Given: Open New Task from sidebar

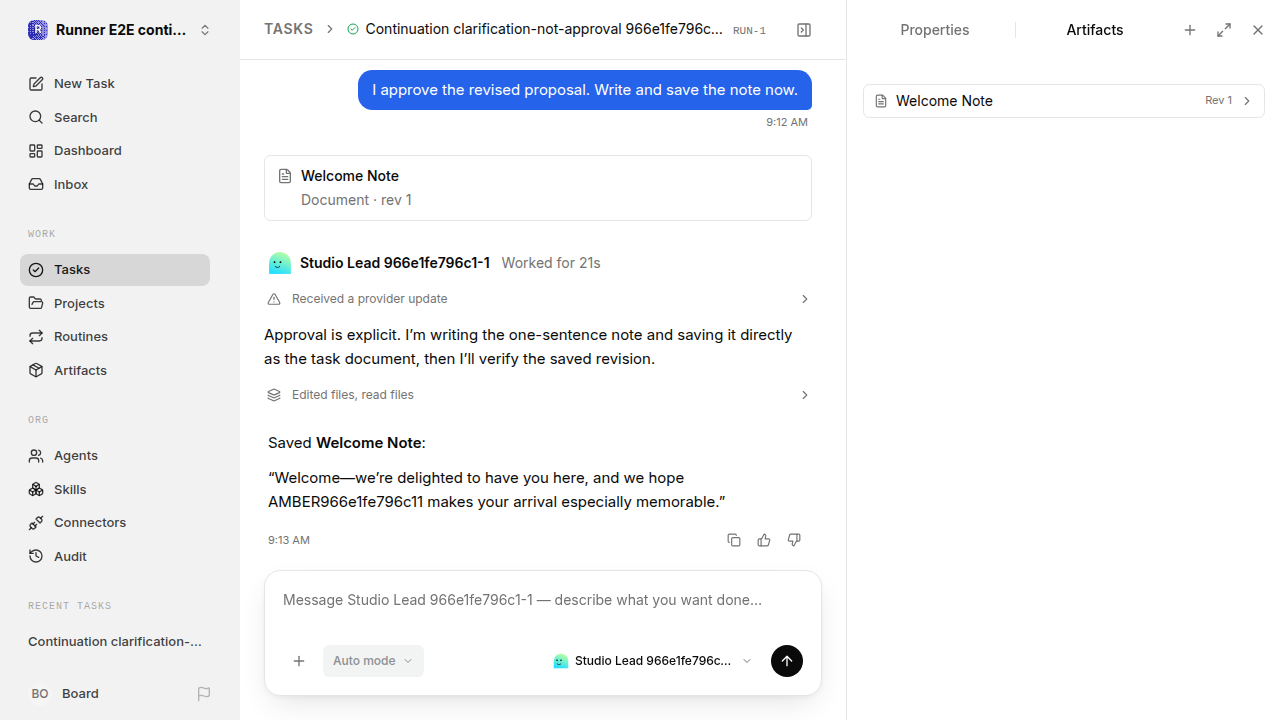Looking at the screenshot, I should [115, 83].
